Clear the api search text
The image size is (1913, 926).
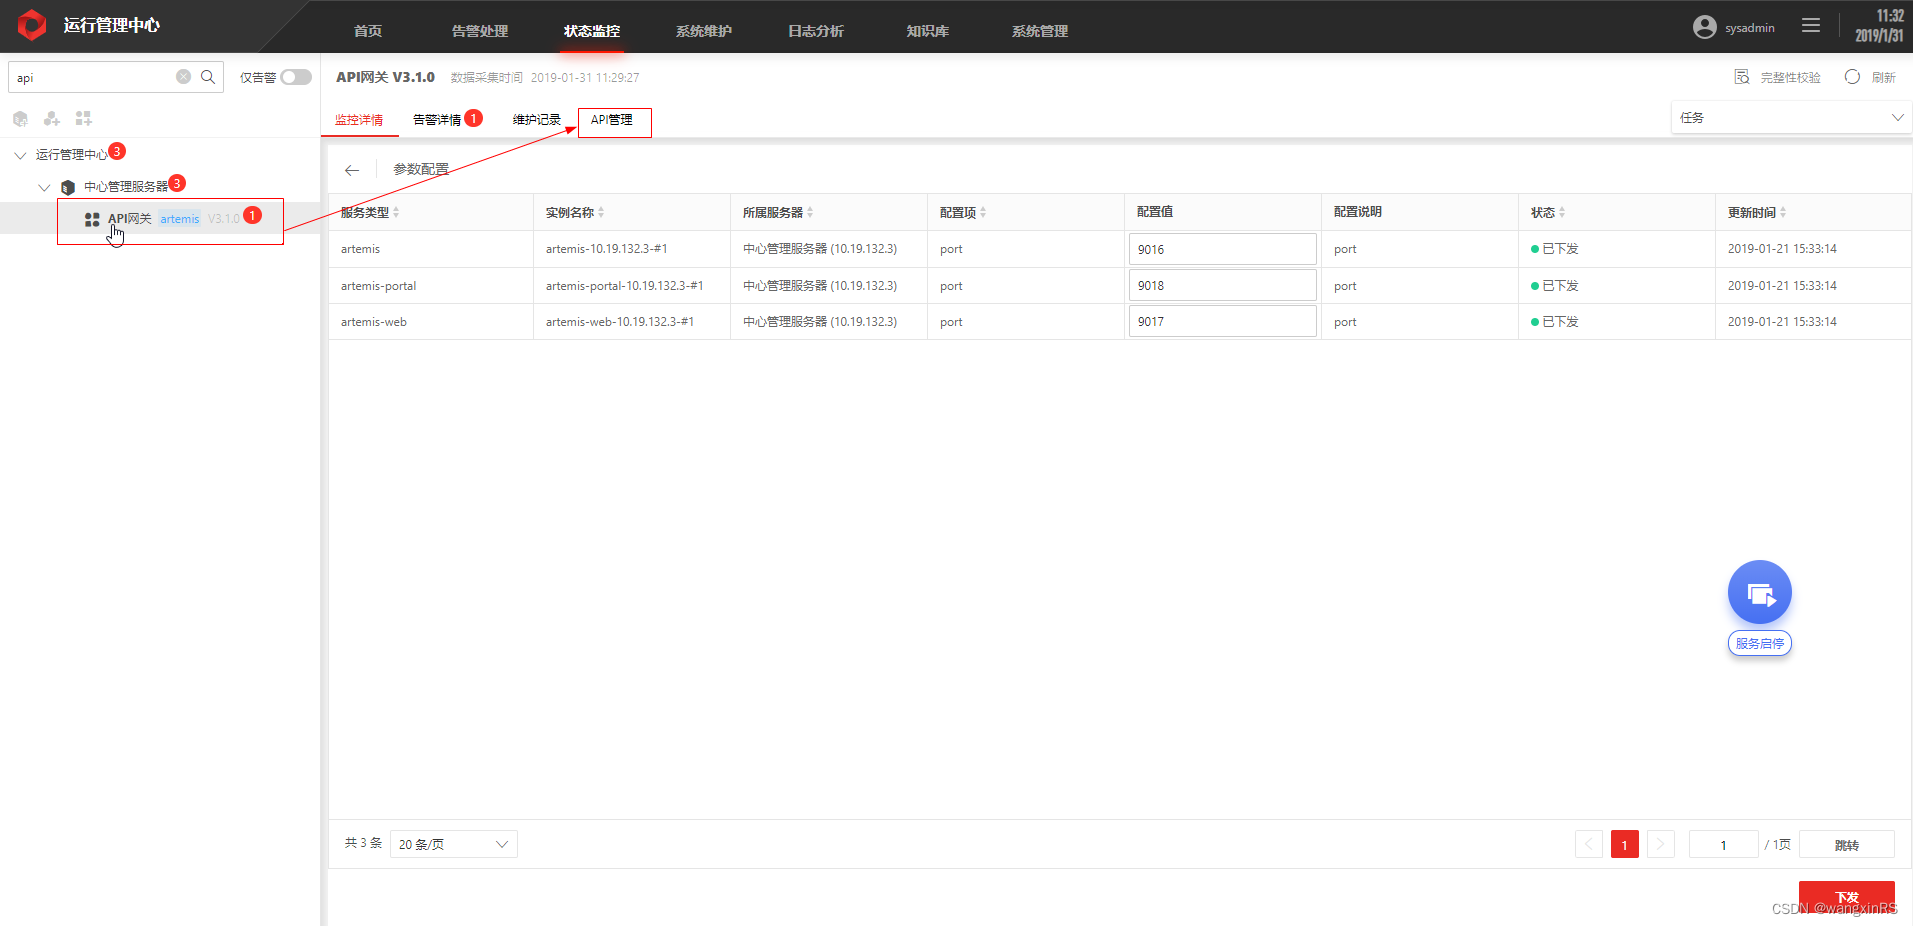183,77
